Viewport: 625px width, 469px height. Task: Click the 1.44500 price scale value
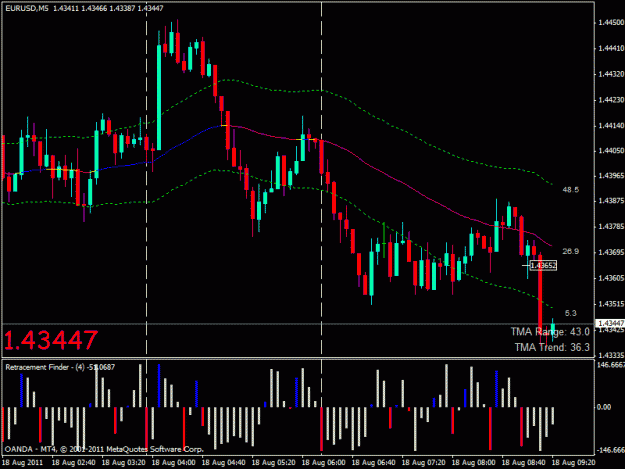(x=611, y=23)
